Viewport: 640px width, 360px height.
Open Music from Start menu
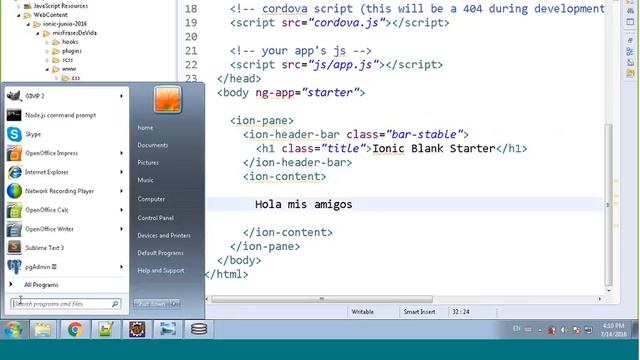coord(145,180)
